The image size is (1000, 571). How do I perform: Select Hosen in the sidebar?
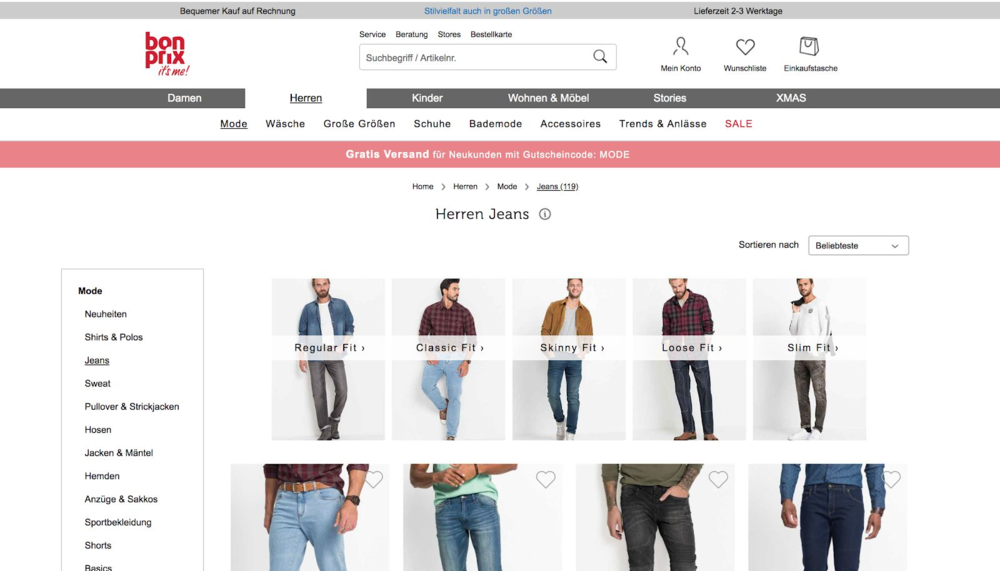[x=98, y=430]
